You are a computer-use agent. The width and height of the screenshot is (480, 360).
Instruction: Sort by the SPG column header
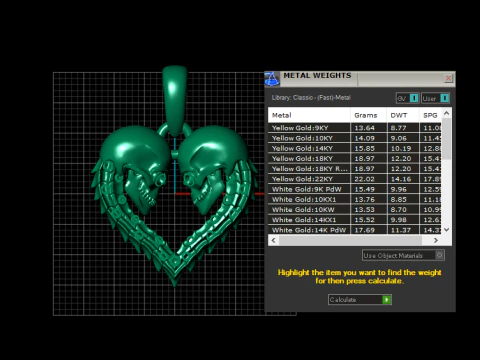pyautogui.click(x=430, y=115)
